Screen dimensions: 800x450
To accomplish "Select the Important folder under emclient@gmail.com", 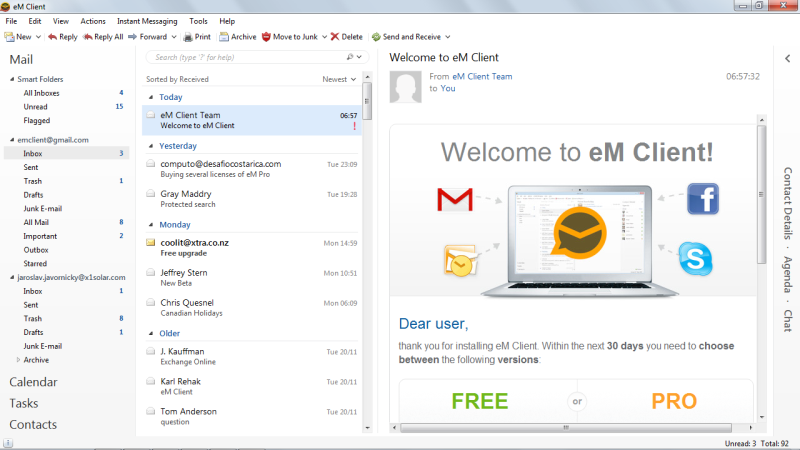I will [40, 236].
